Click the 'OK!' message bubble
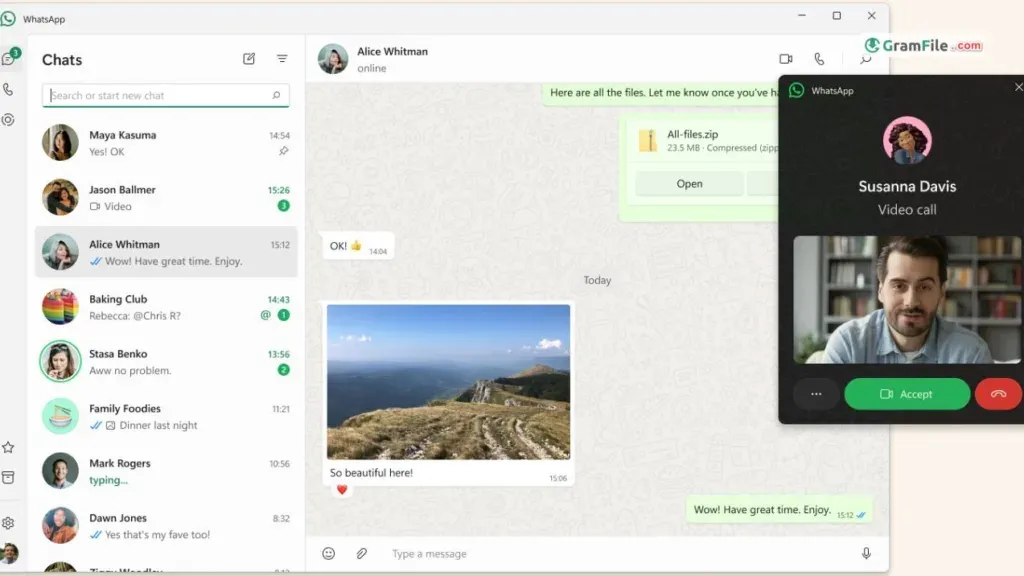1024x576 pixels. click(x=358, y=246)
